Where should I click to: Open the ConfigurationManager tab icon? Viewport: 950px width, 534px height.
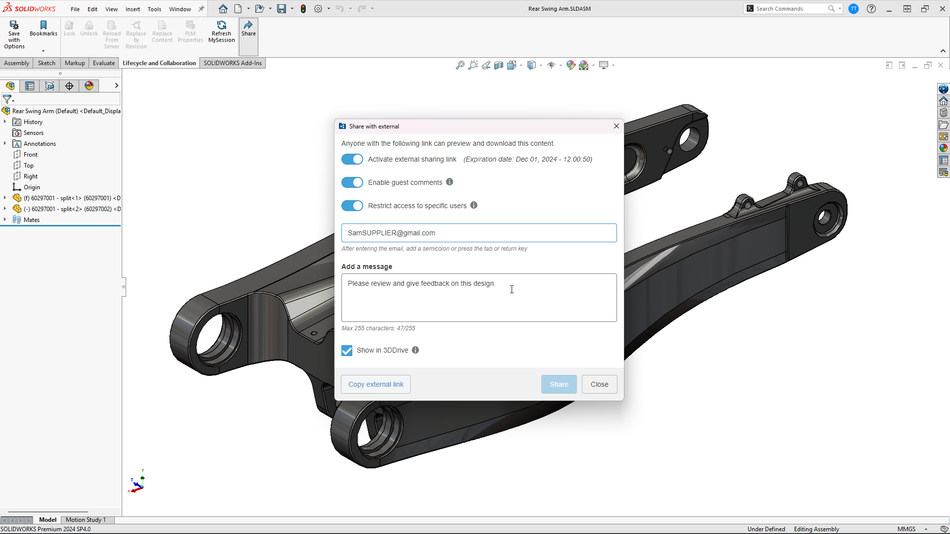(x=49, y=86)
